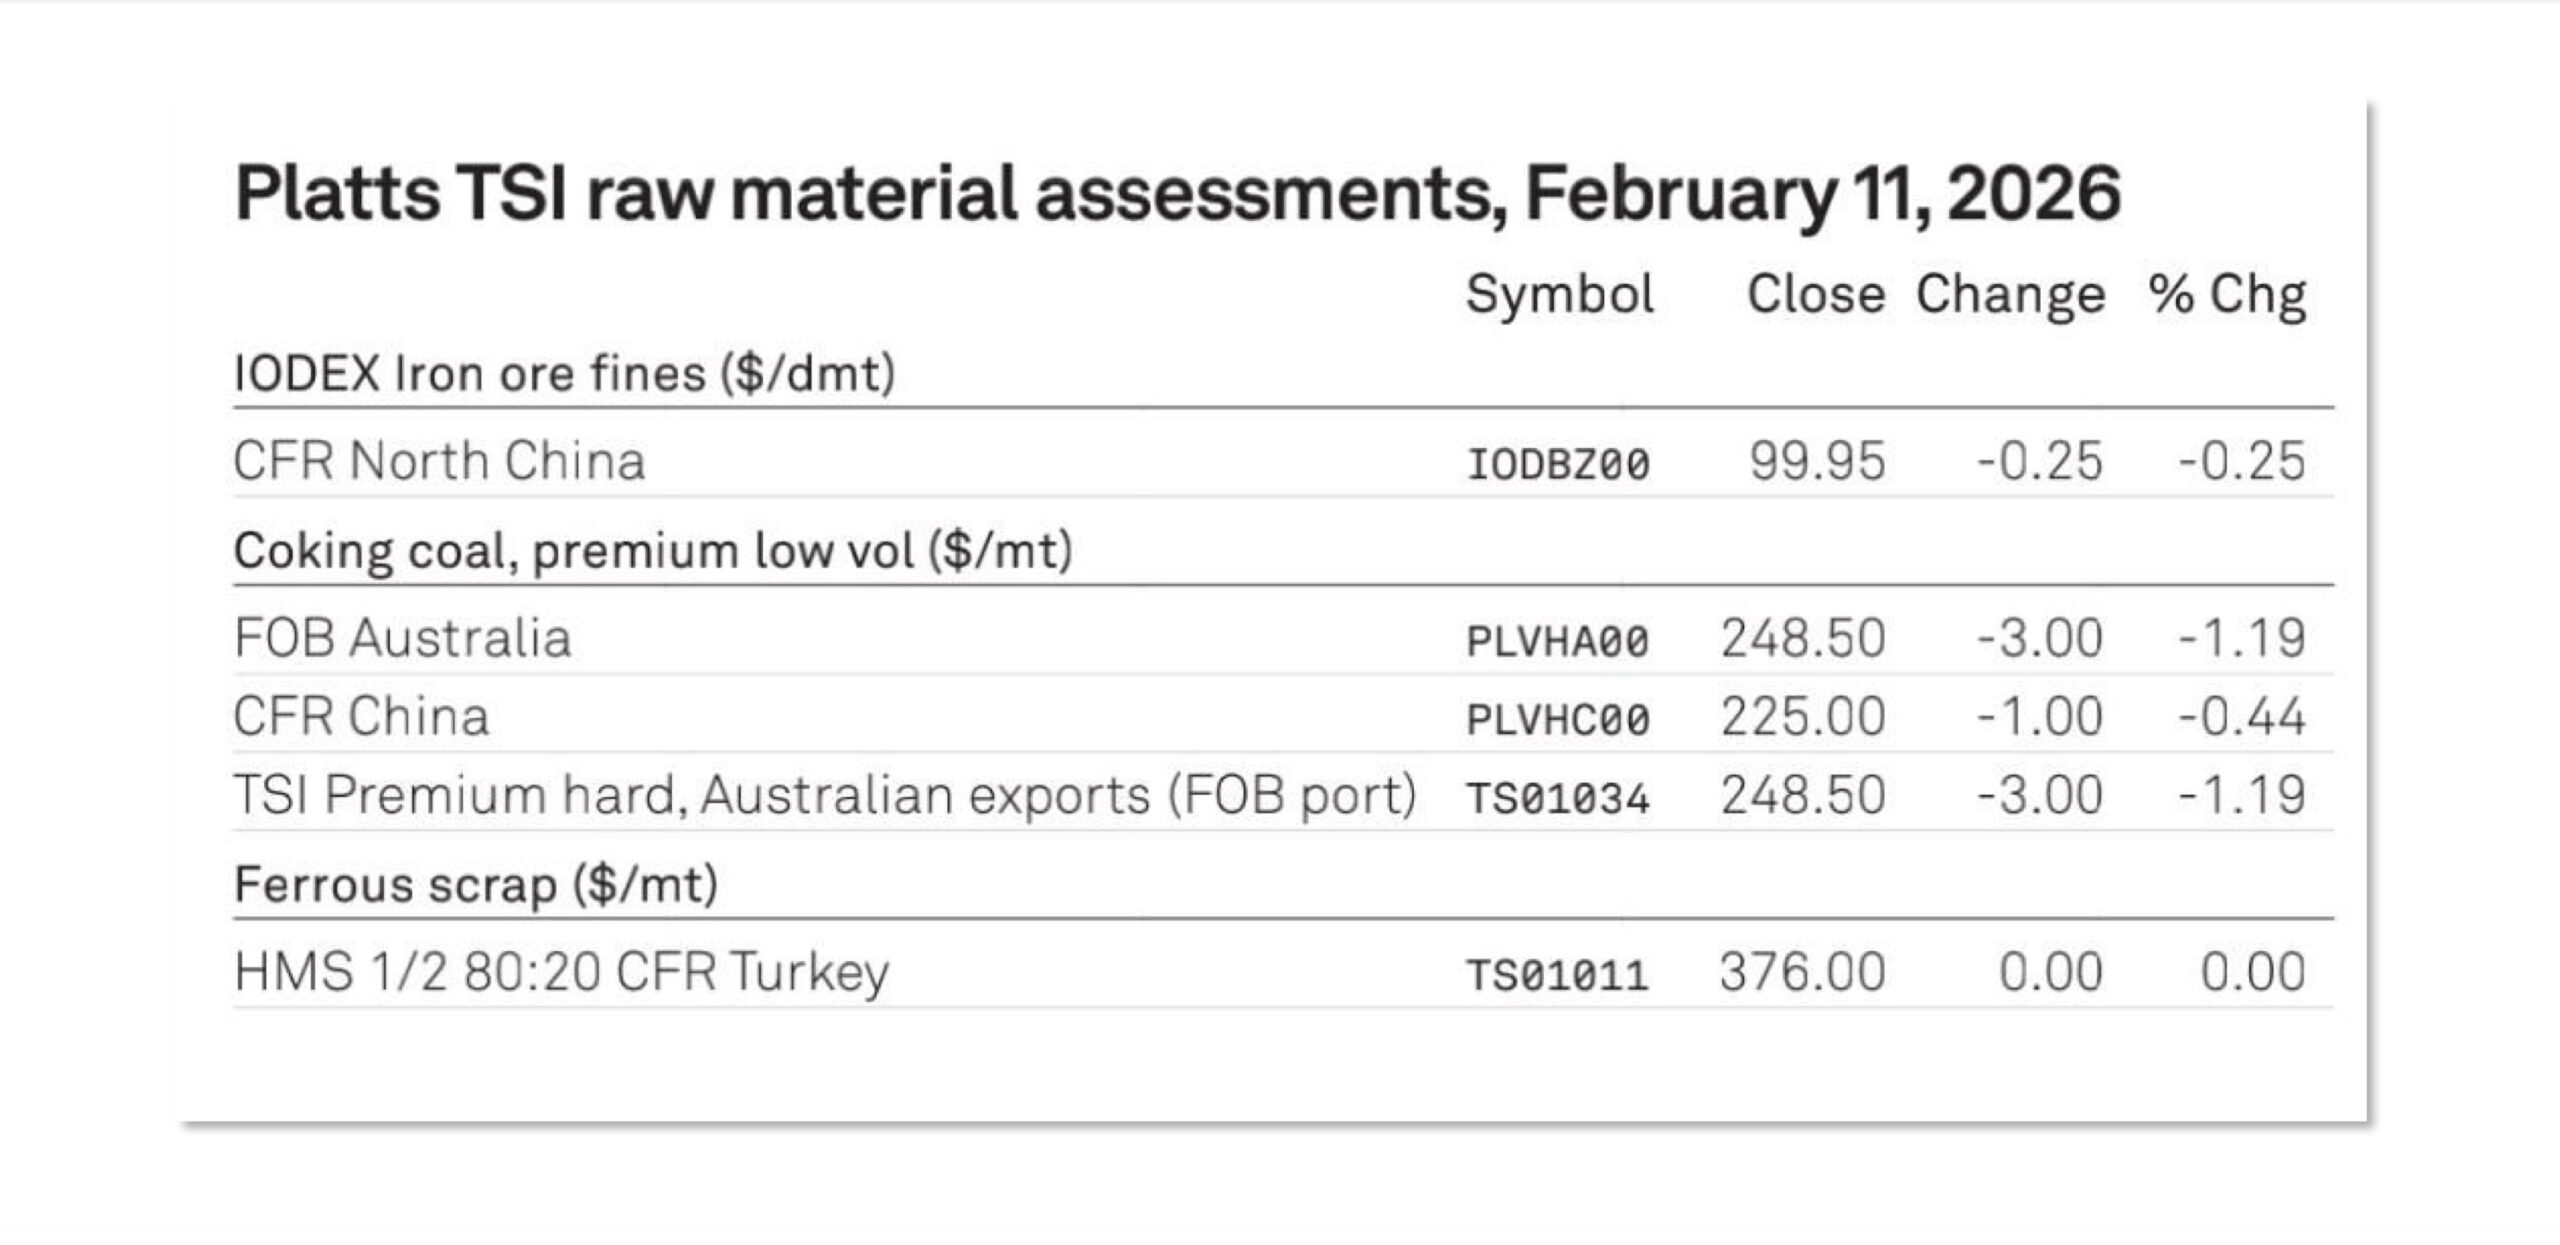The image size is (2560, 1245).
Task: Click the CFR North China row label
Action: [x=439, y=462]
